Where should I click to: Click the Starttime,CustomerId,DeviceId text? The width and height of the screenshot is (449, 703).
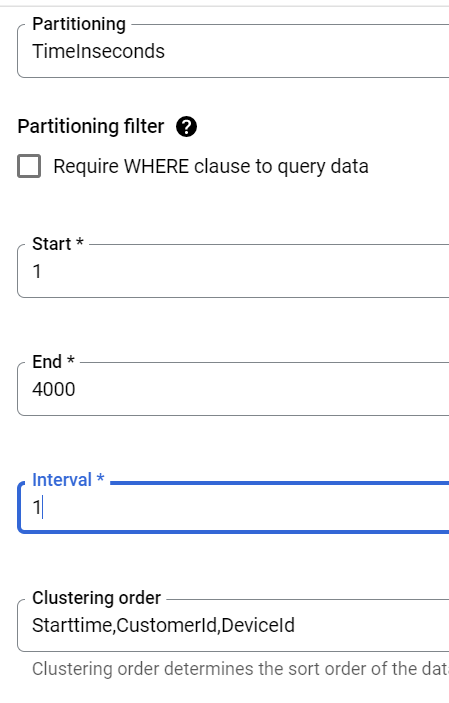pos(163,625)
